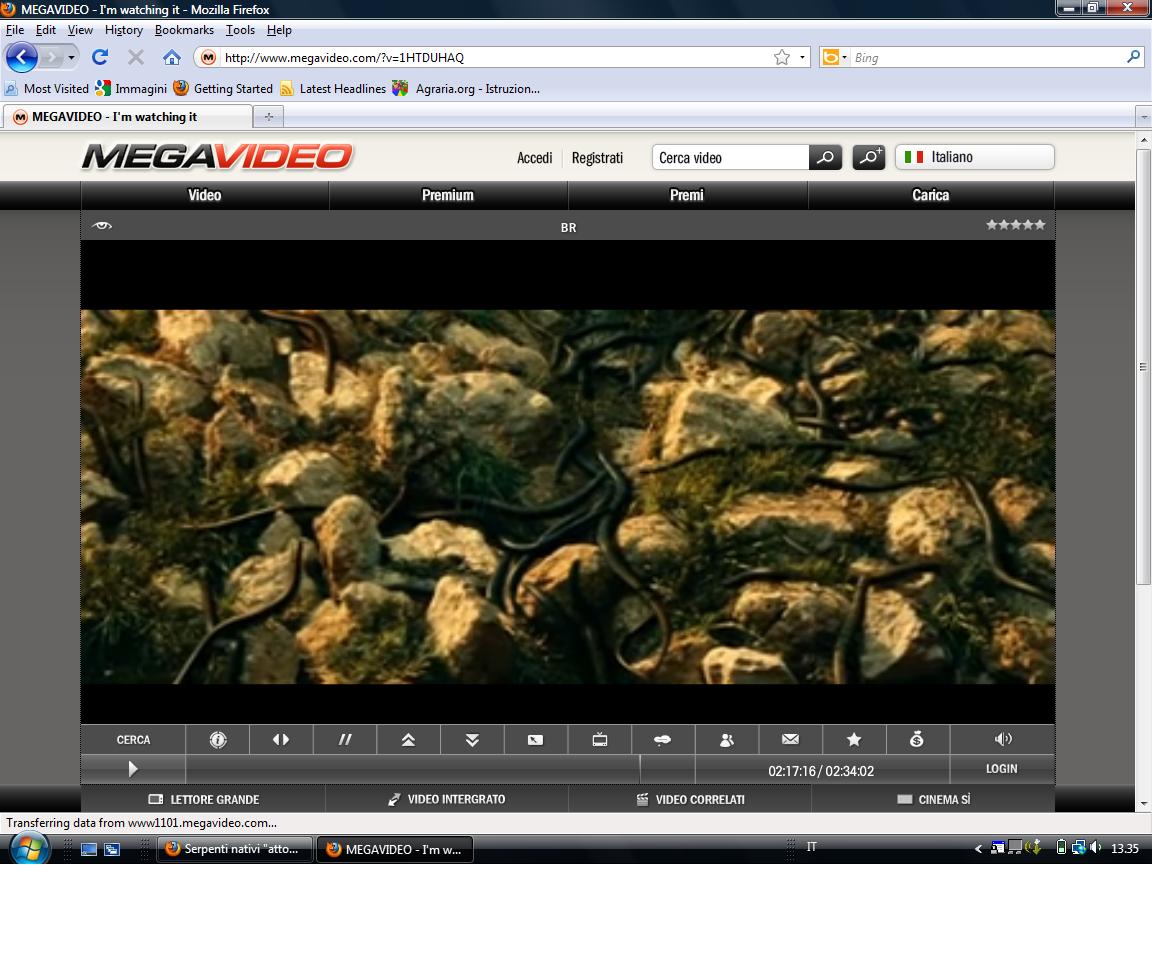Click the eye icon above the video
1152x959 pixels.
(x=101, y=226)
